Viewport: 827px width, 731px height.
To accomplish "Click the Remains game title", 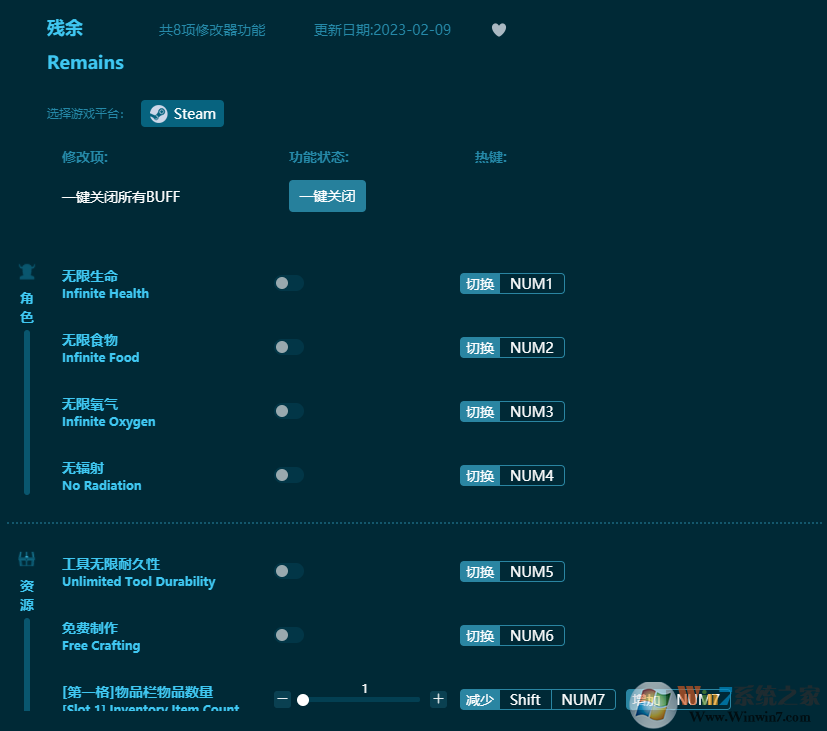I will 85,62.
